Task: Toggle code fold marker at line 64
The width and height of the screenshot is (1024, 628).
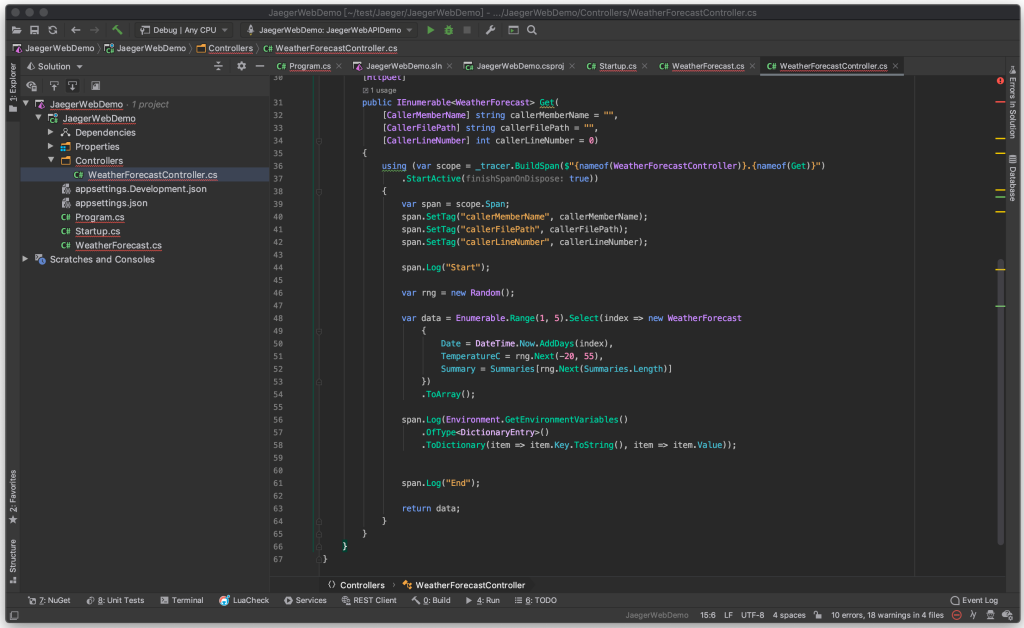Action: pos(319,521)
